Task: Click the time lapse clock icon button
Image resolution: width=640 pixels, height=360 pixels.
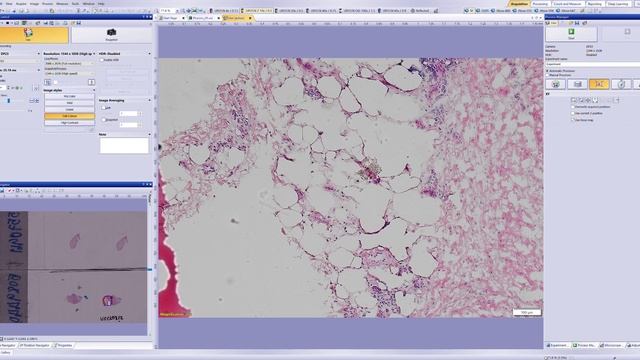Action: (x=621, y=84)
